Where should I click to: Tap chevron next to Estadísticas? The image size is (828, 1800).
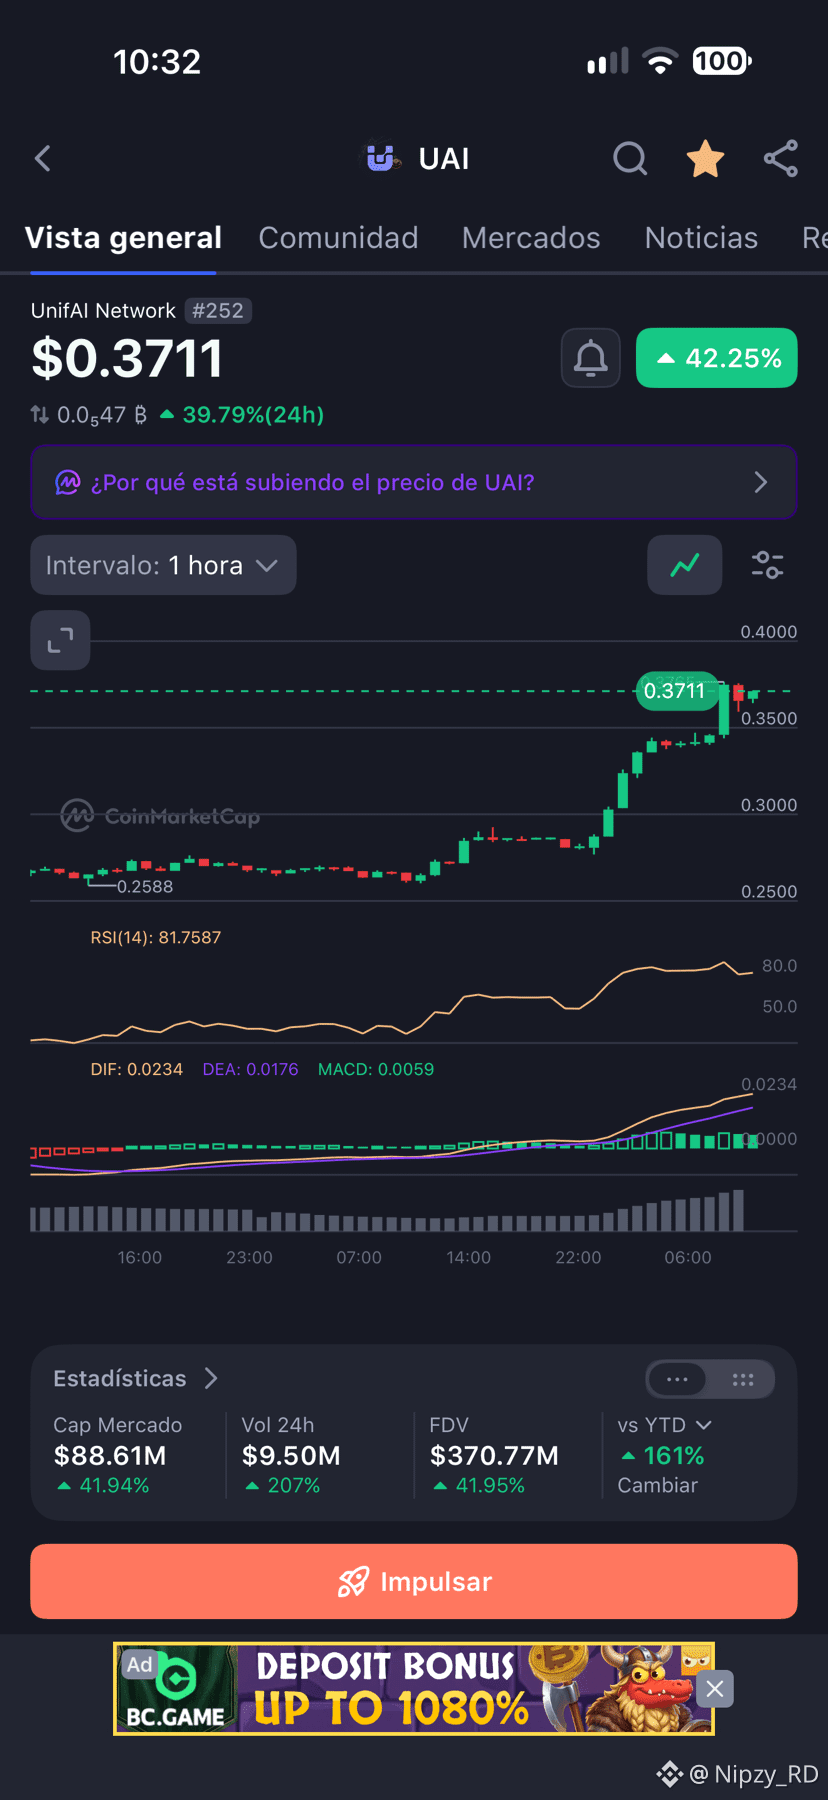coord(211,1378)
